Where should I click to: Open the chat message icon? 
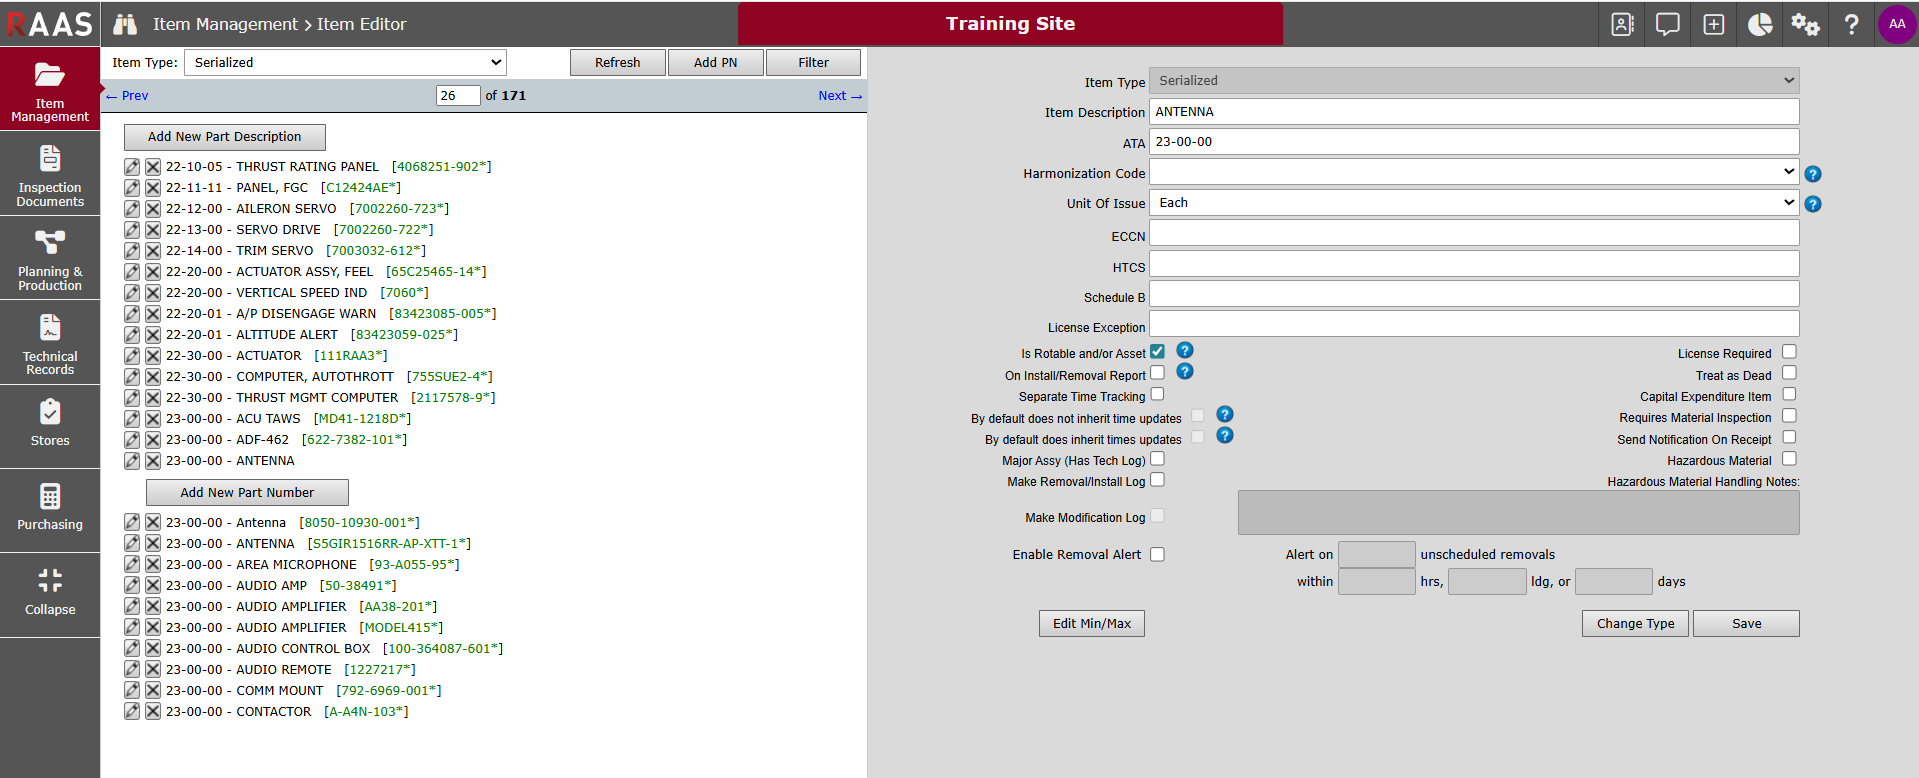pos(1667,24)
